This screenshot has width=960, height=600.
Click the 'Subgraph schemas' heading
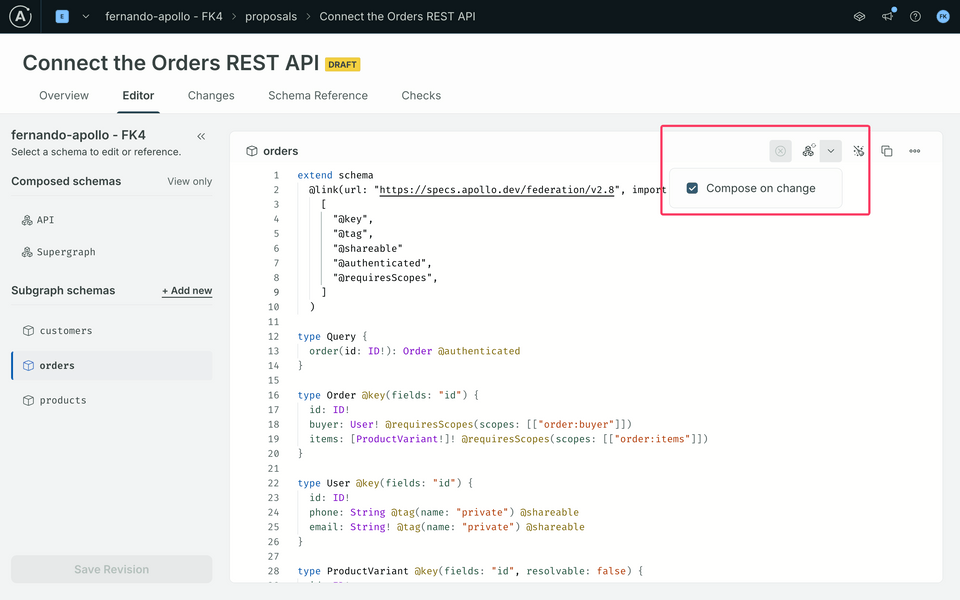pos(63,290)
